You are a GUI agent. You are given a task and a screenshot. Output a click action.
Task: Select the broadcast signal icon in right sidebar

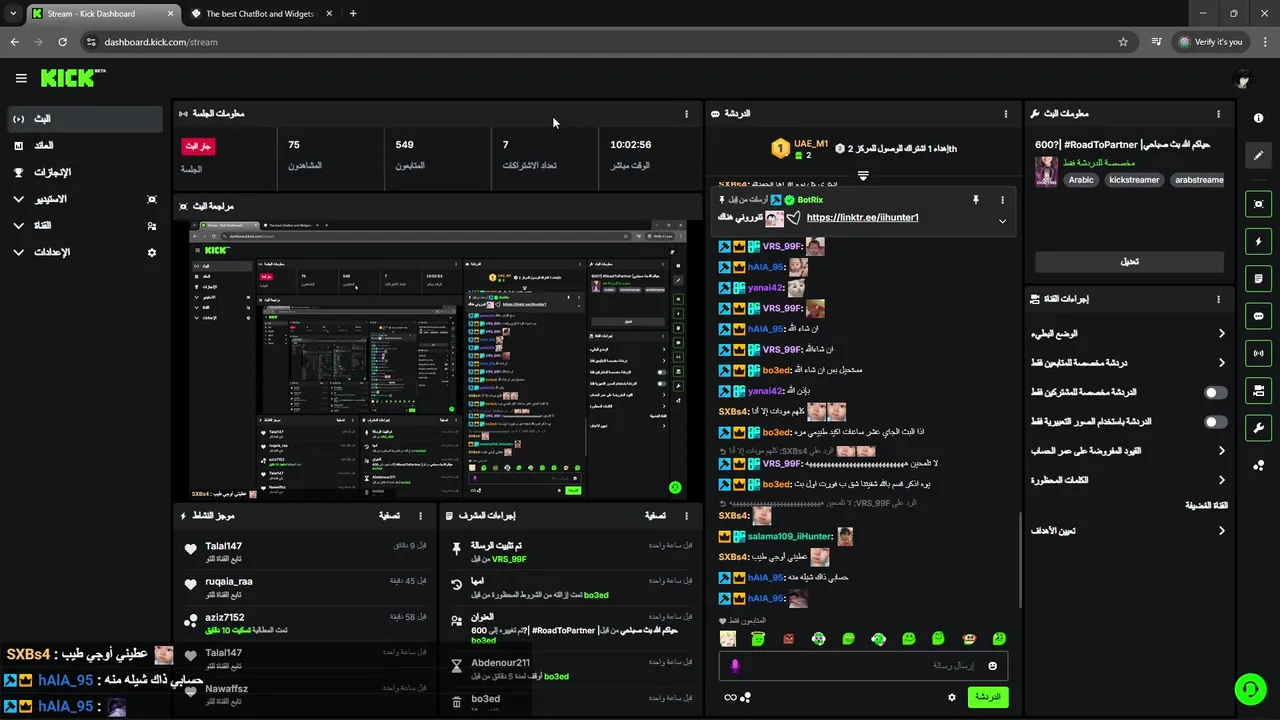1258,353
